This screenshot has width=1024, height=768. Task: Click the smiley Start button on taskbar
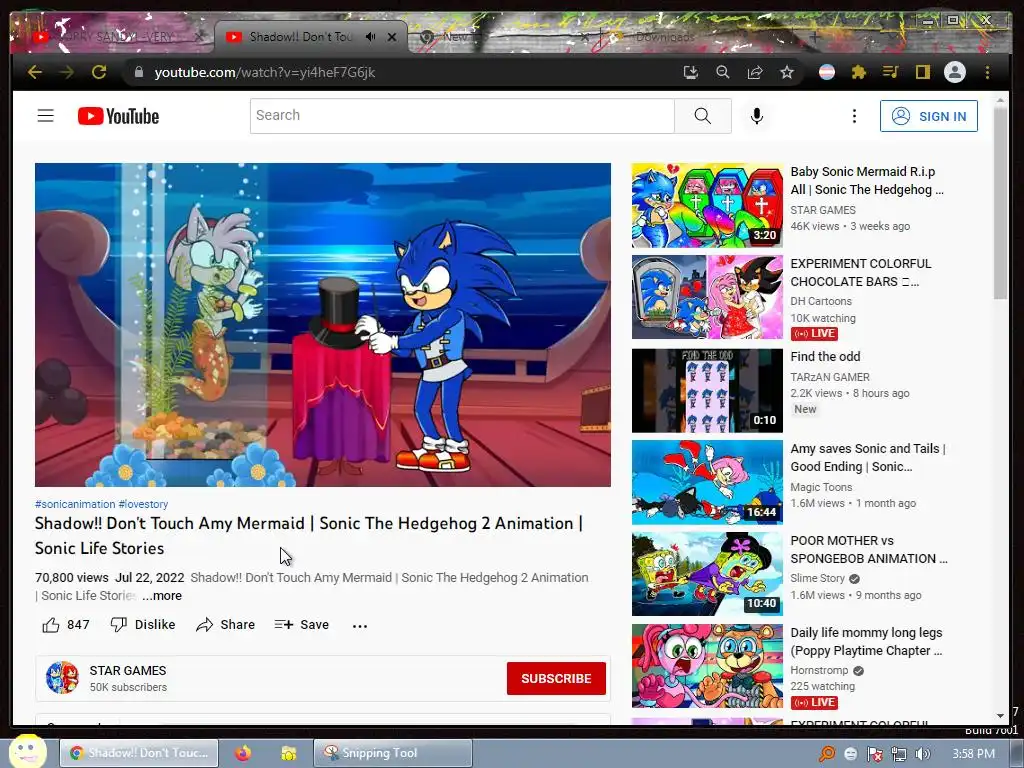[26, 752]
